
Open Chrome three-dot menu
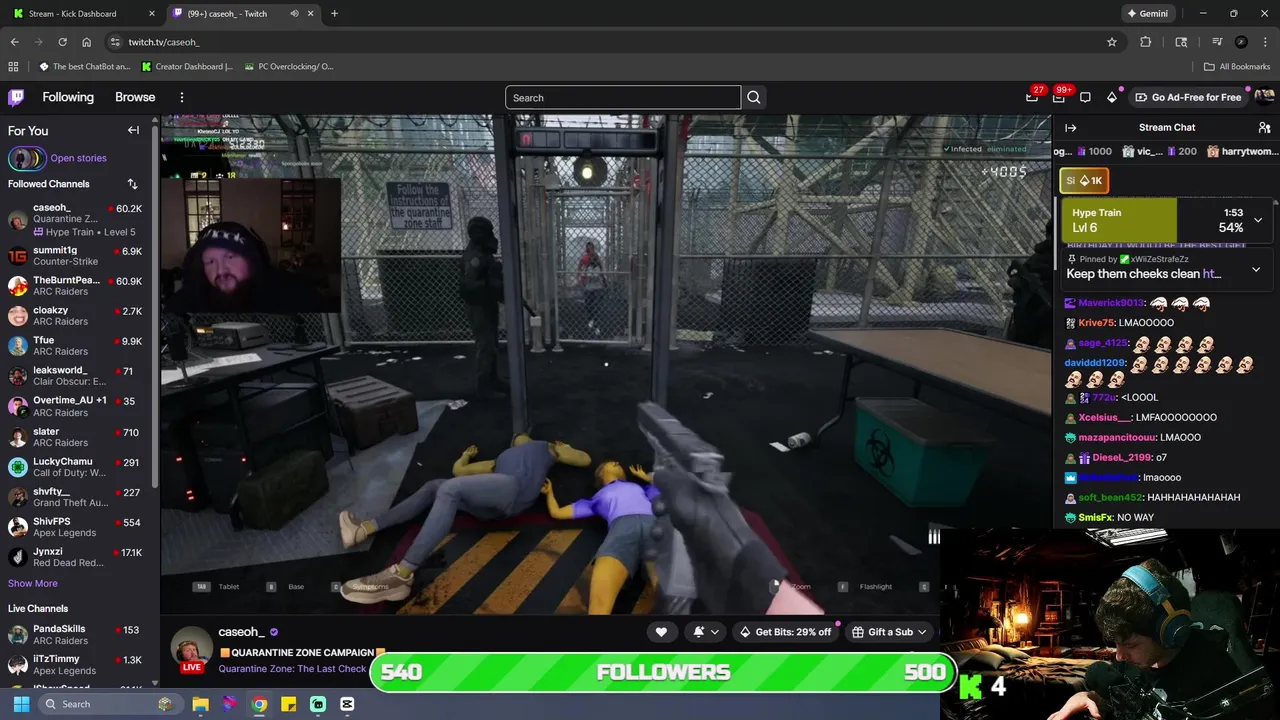point(1264,42)
